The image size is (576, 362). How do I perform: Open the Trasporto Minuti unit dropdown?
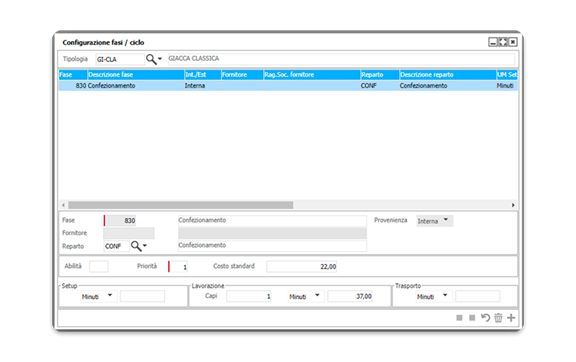[x=434, y=296]
